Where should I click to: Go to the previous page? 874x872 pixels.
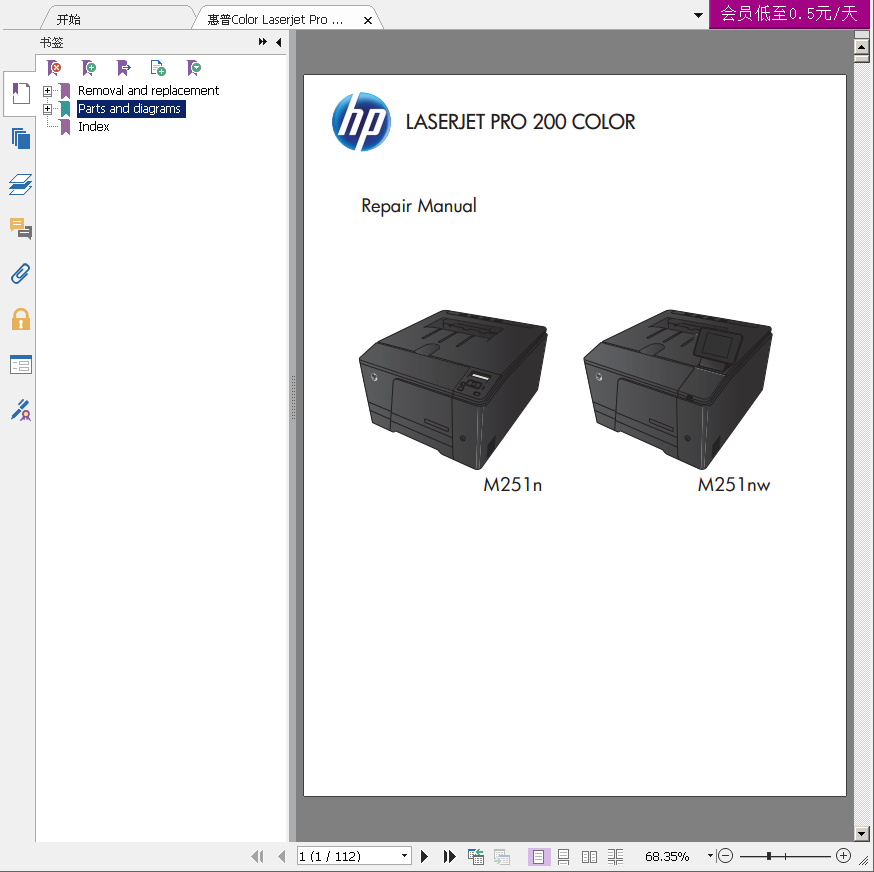tap(281, 856)
